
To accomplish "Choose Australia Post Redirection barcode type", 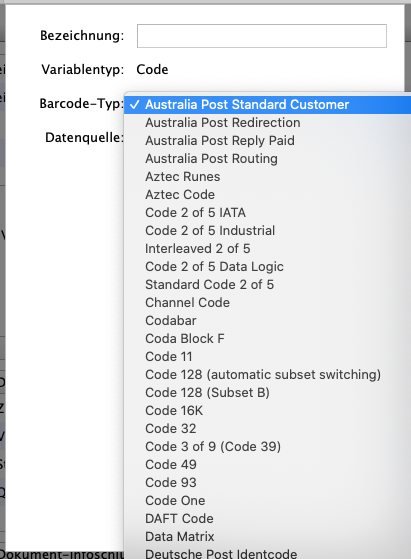I will (267, 123).
